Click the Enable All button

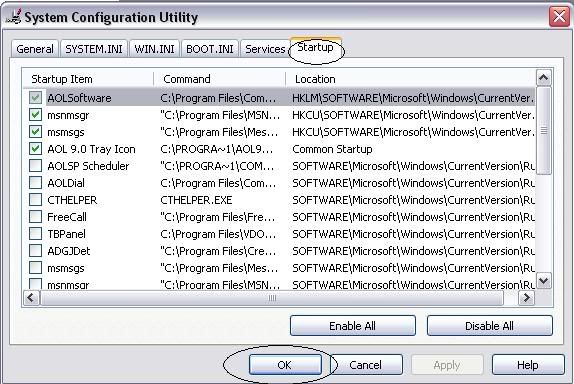[353, 326]
